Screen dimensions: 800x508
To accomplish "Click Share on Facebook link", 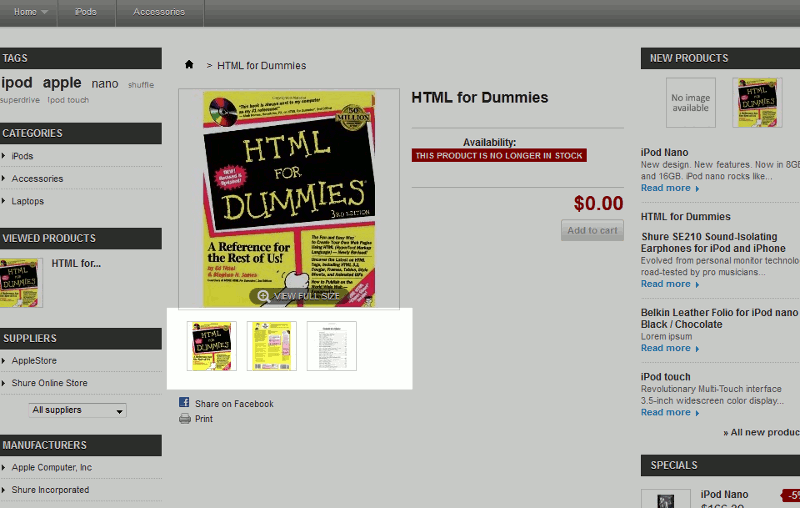I will point(234,403).
